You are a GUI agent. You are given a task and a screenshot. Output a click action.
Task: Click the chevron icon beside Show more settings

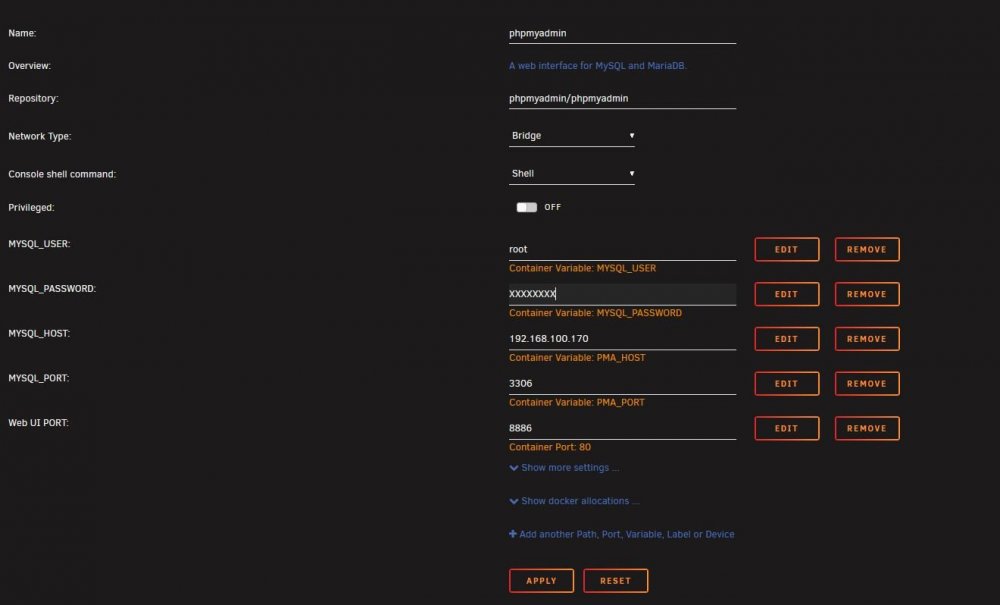(x=513, y=468)
